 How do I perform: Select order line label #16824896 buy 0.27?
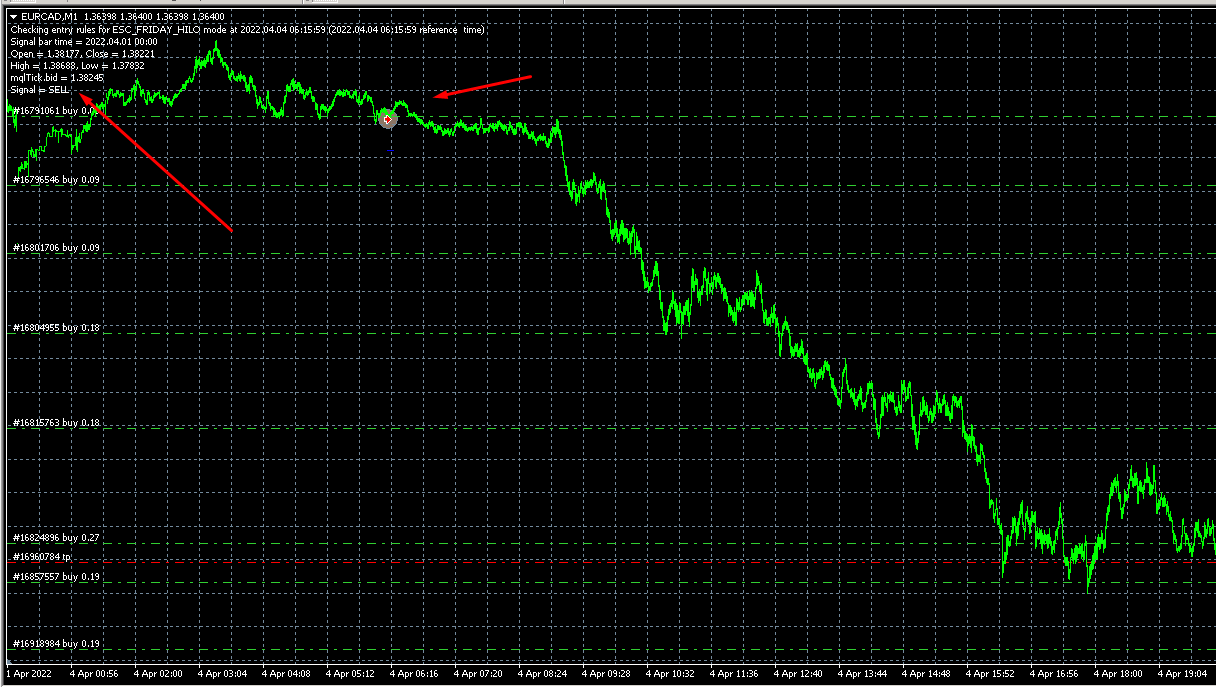[55, 538]
